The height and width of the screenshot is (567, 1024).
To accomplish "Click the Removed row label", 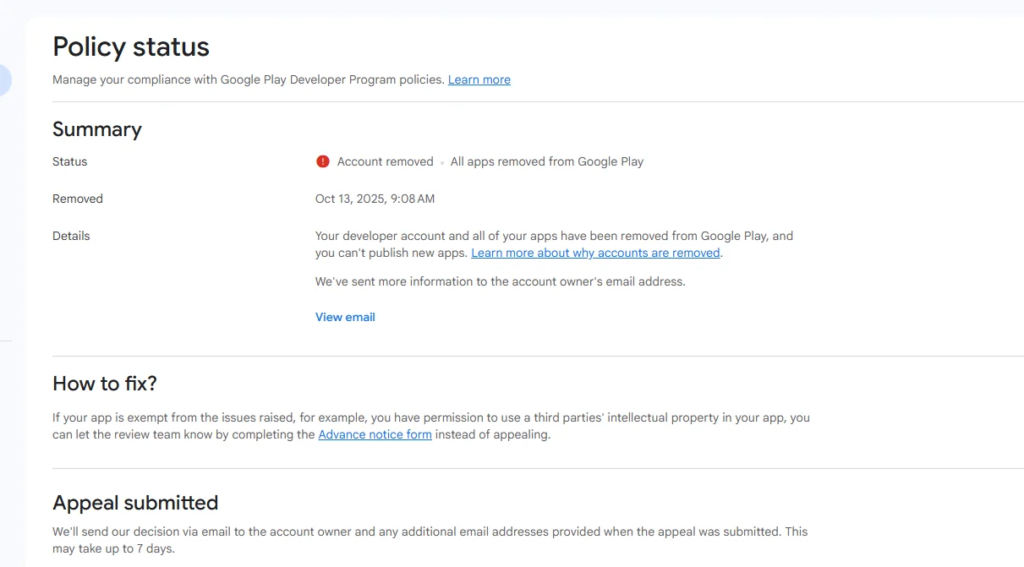I will 77,199.
